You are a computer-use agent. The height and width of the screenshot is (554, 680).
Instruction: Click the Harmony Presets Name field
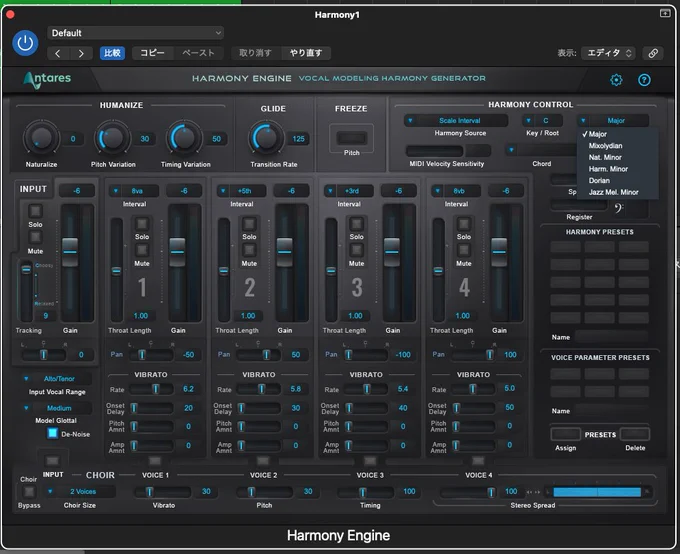pyautogui.click(x=611, y=337)
